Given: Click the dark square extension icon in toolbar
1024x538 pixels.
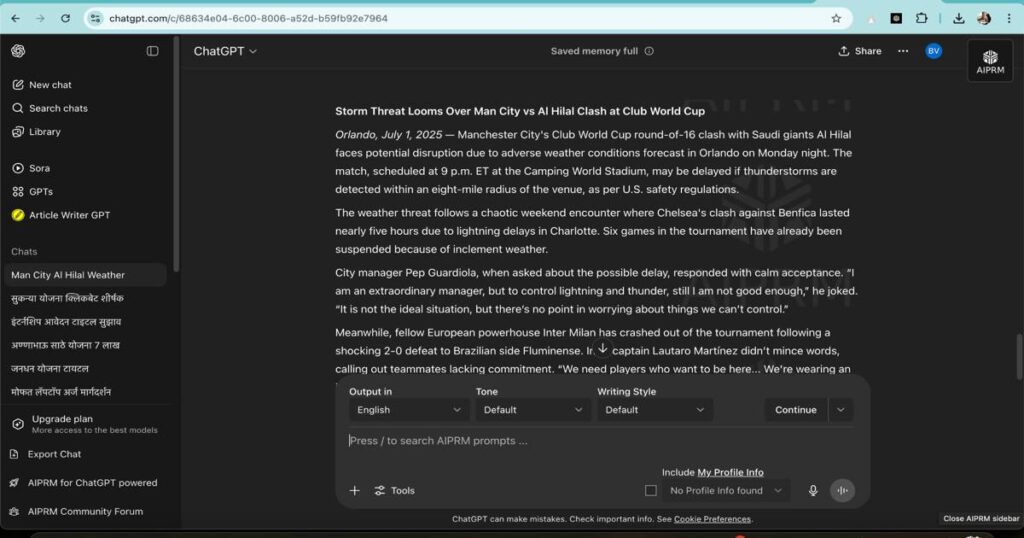Looking at the screenshot, I should pyautogui.click(x=897, y=18).
